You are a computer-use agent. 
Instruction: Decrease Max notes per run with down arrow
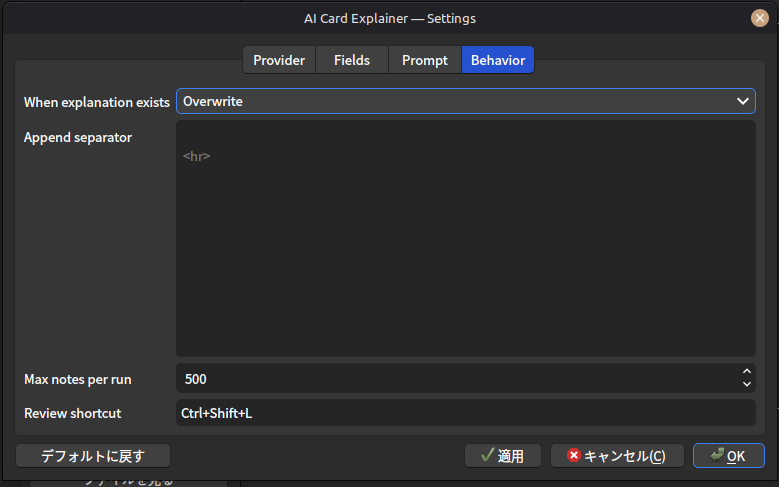(746, 385)
